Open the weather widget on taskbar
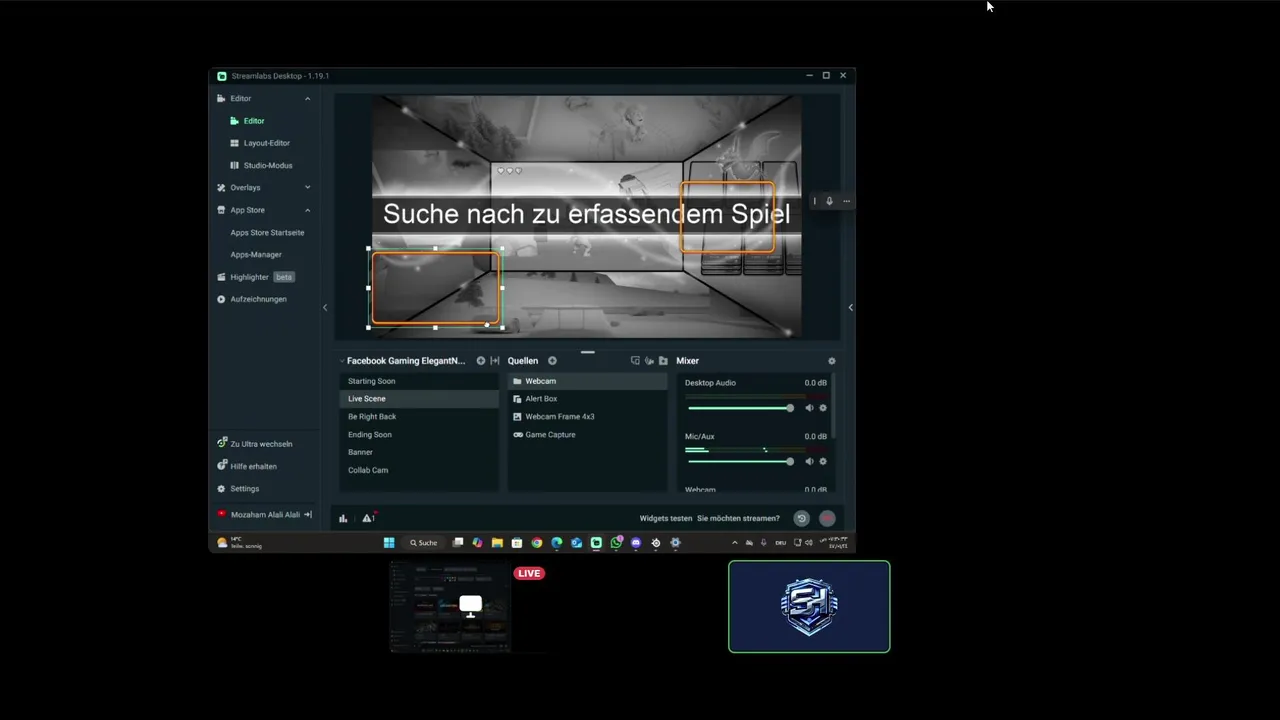Image resolution: width=1280 pixels, height=720 pixels. [240, 543]
